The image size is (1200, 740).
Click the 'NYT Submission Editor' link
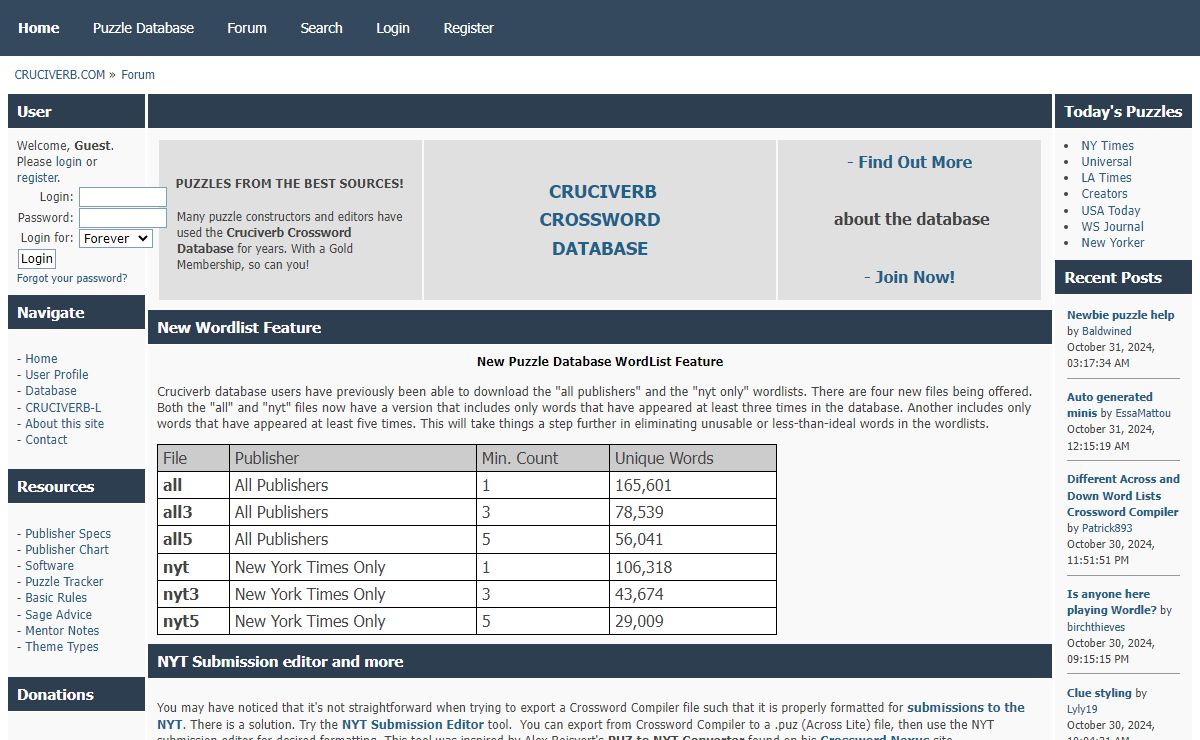pyautogui.click(x=413, y=724)
